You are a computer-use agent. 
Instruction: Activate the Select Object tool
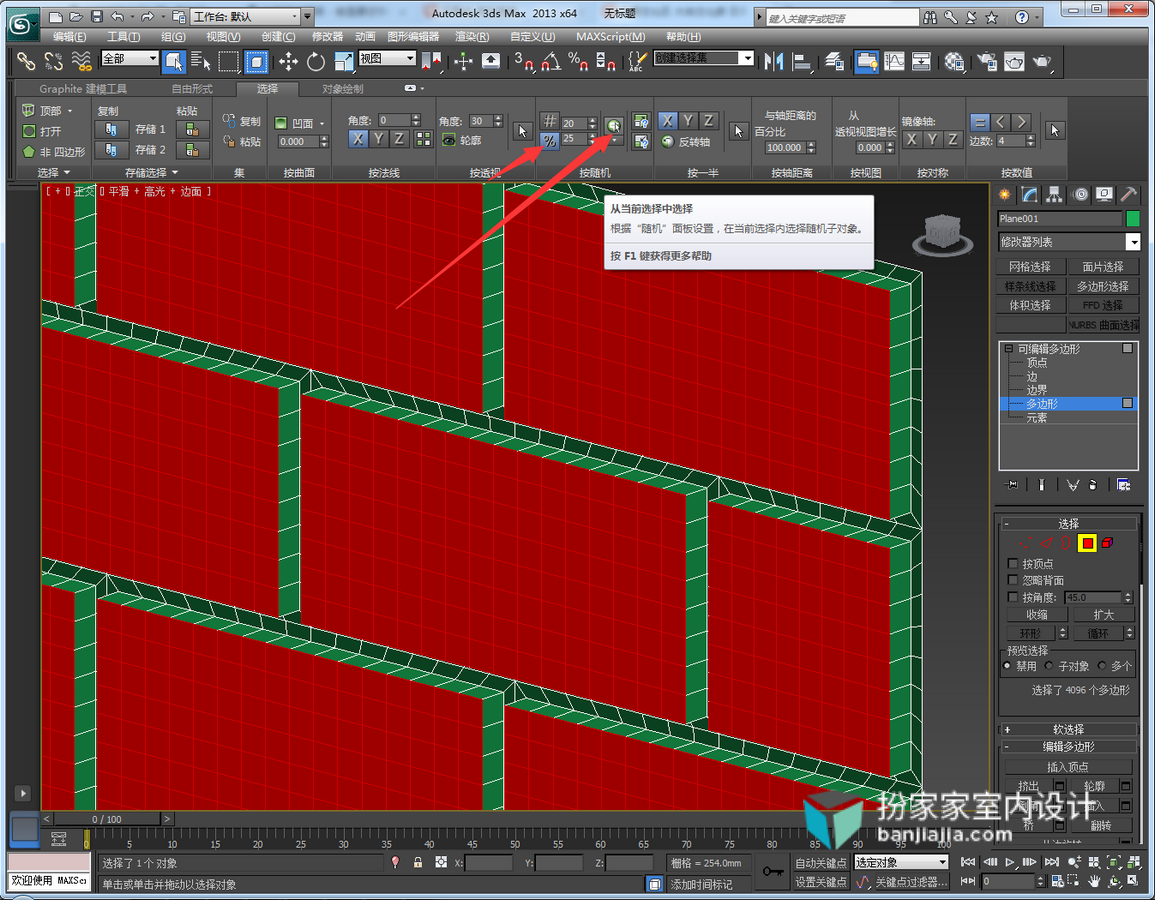(174, 61)
